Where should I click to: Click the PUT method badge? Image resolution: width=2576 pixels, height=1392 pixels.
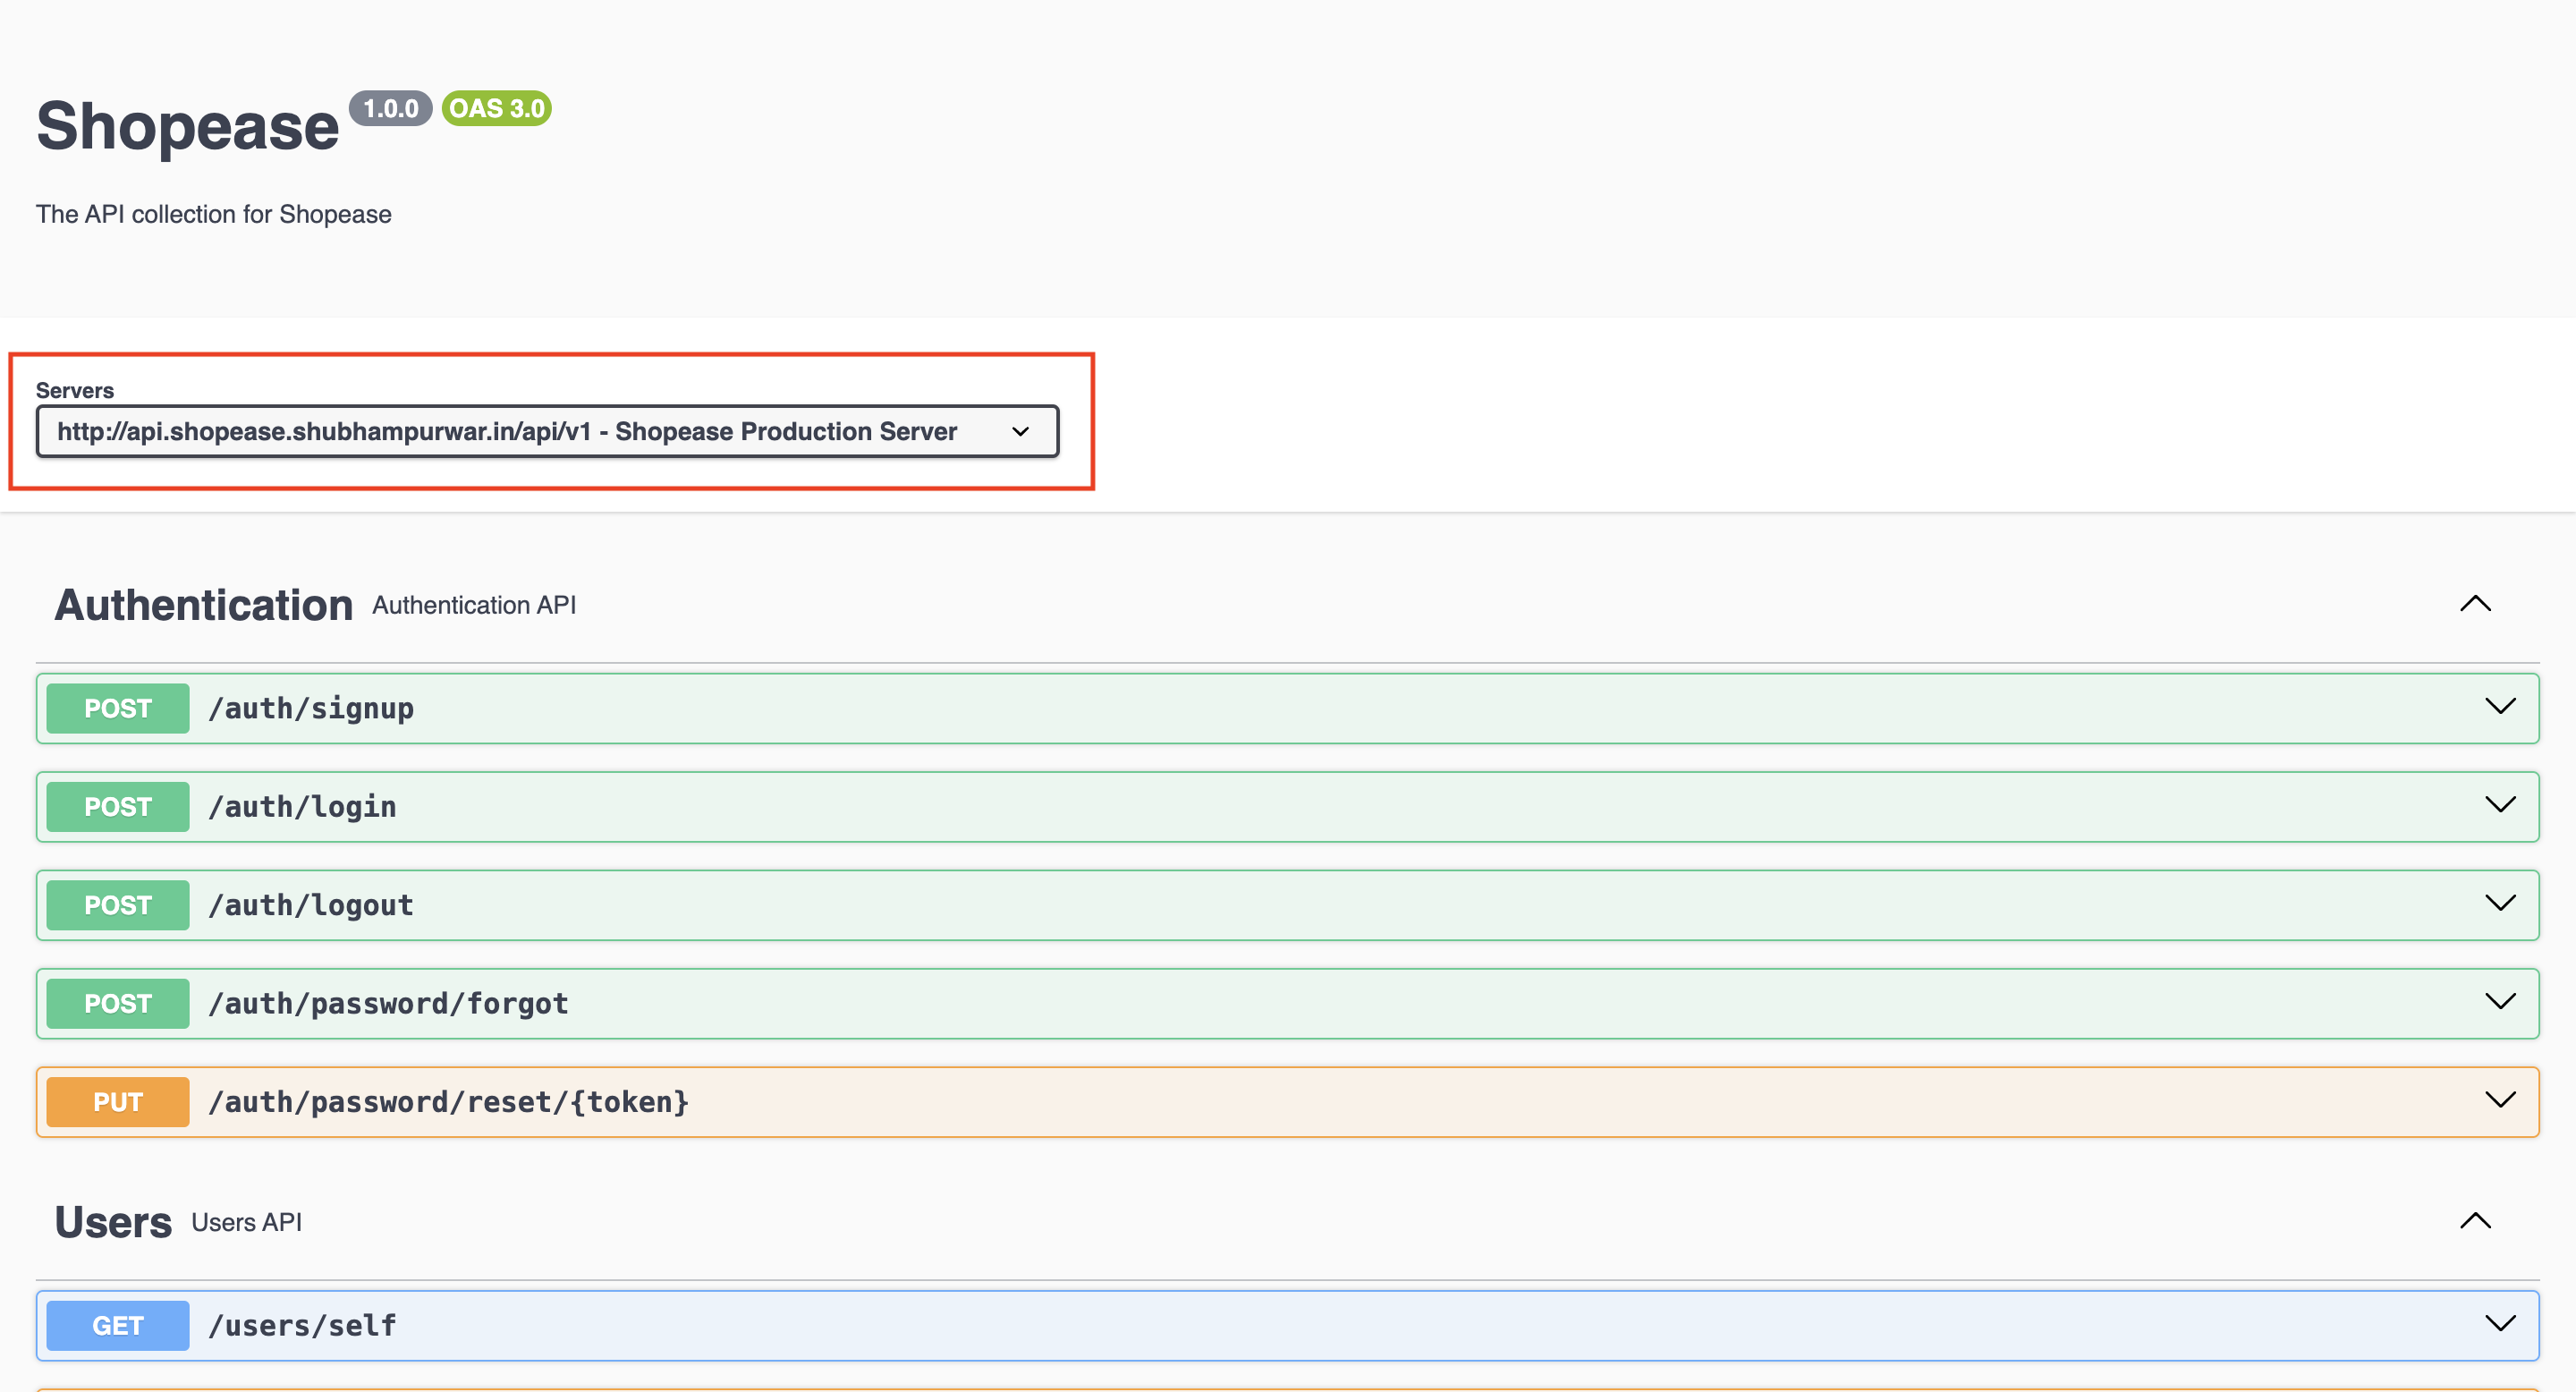pos(118,1102)
